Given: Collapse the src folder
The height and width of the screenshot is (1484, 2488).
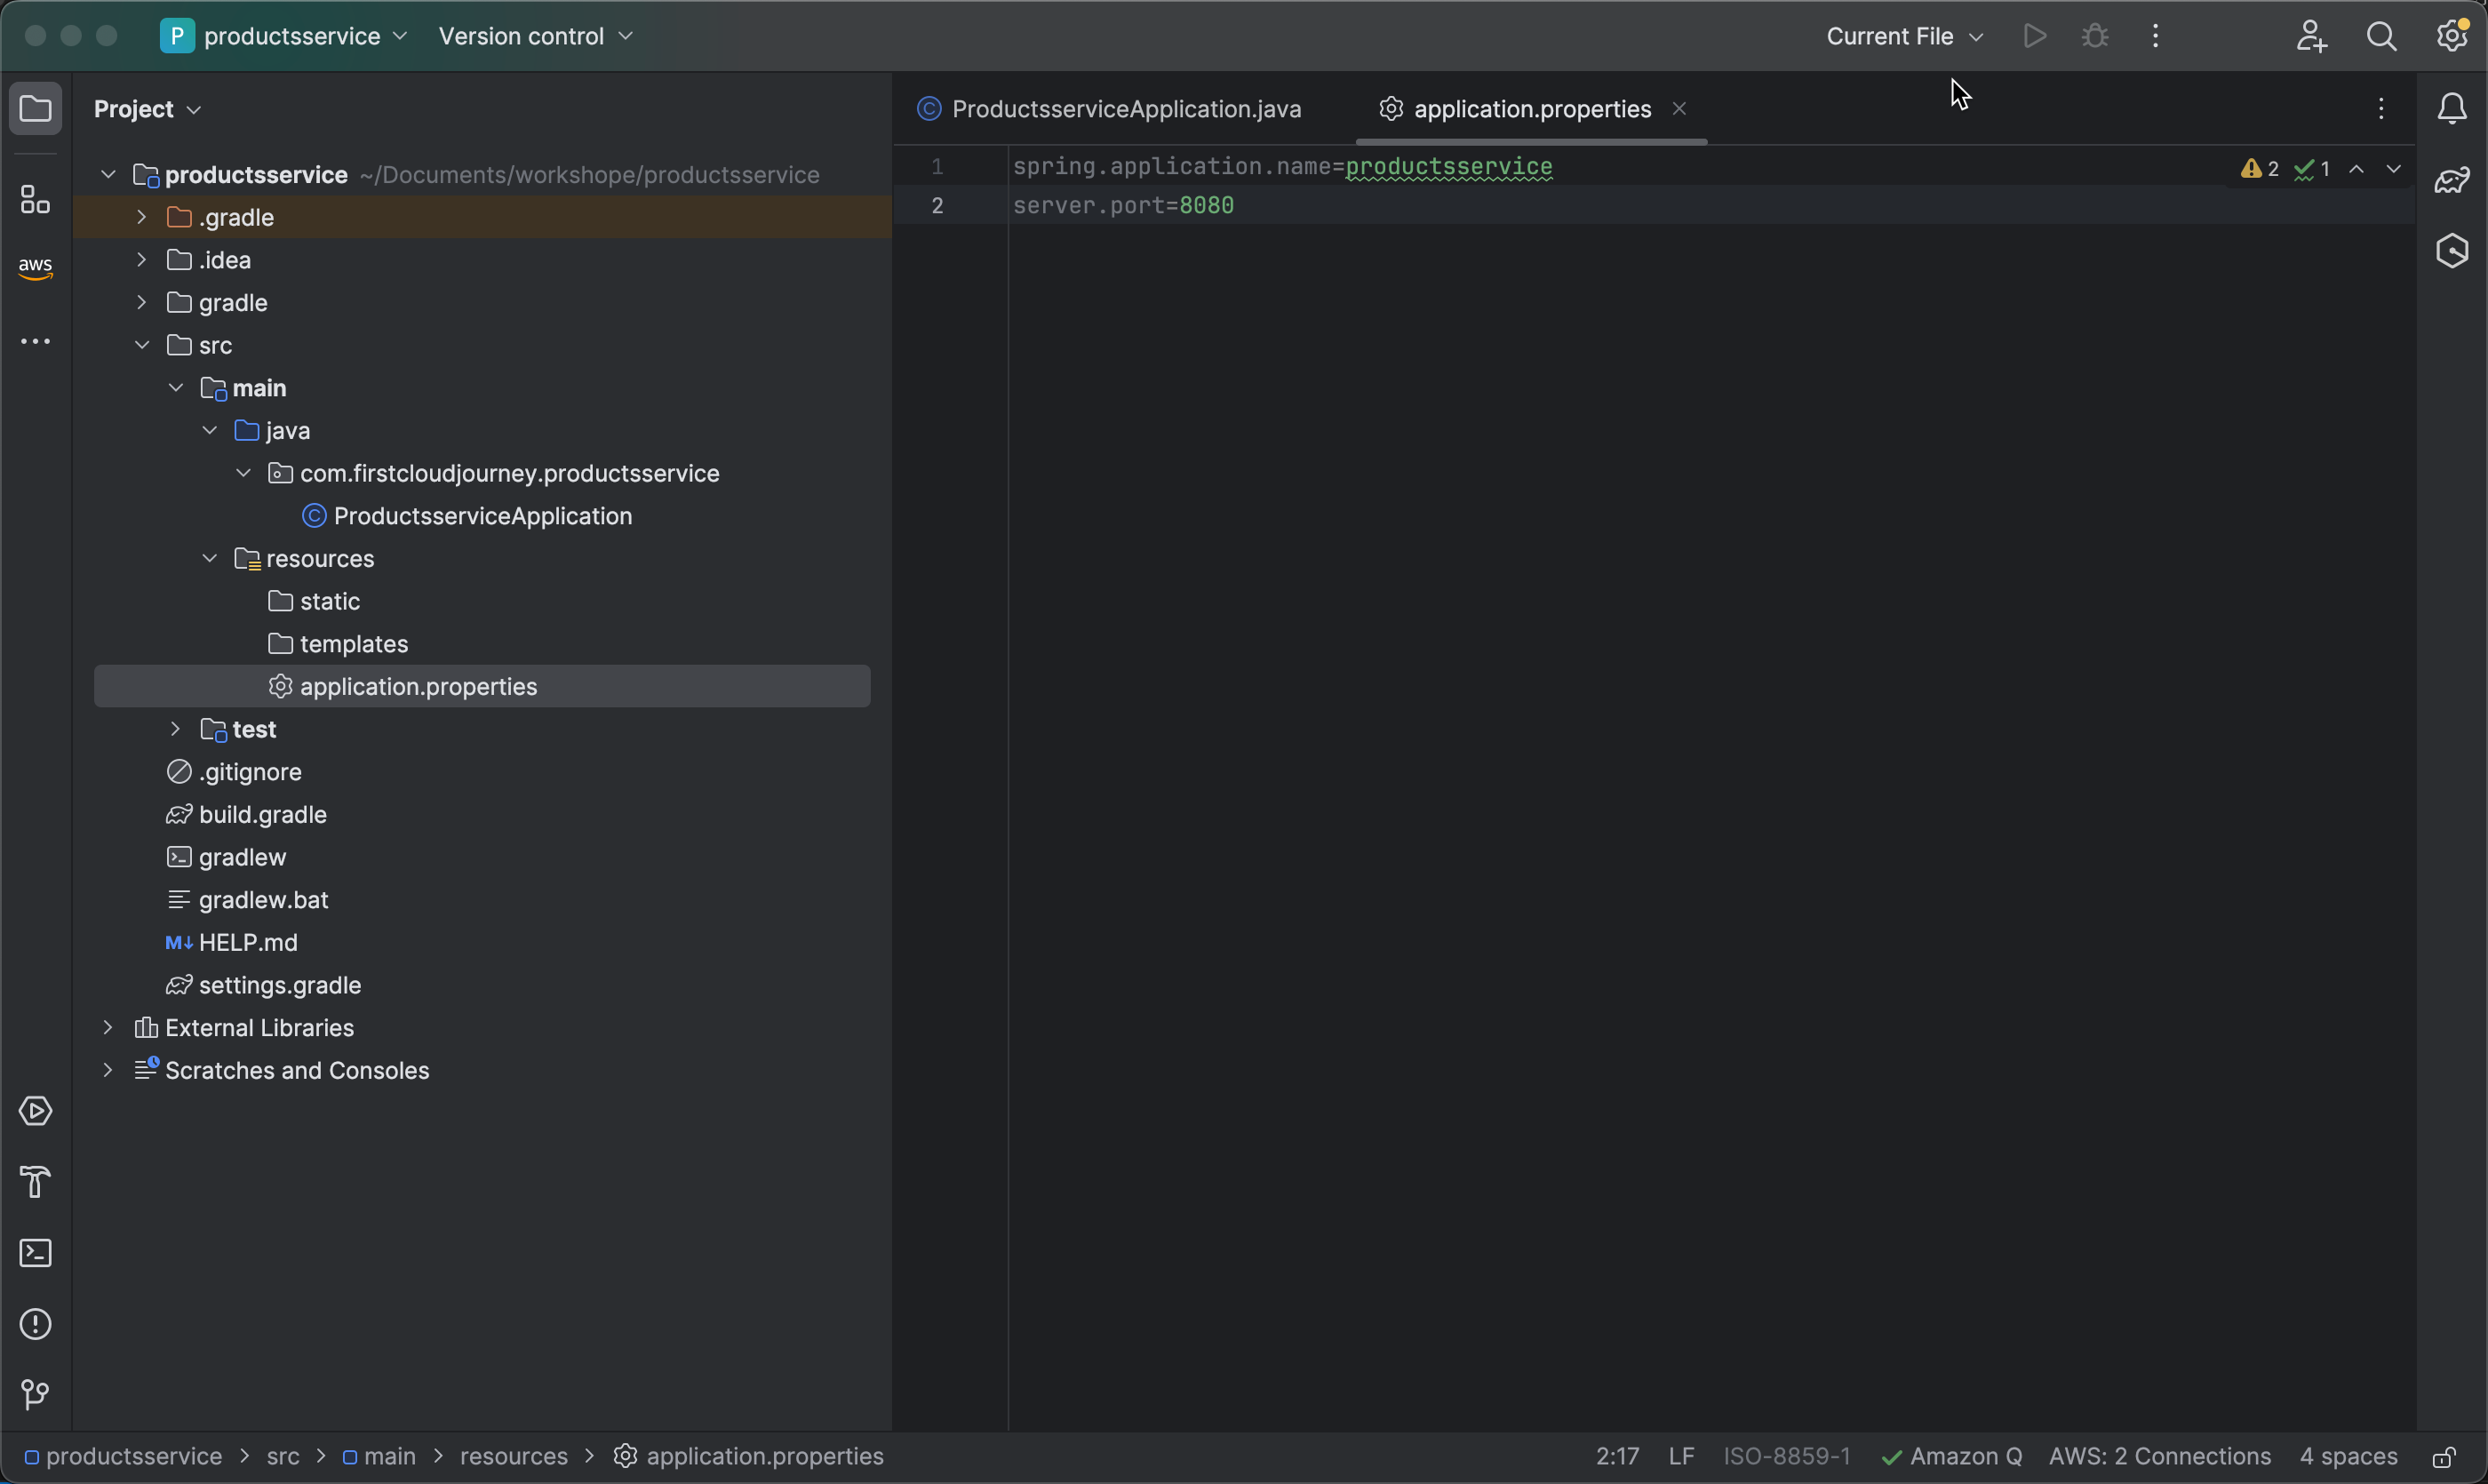Looking at the screenshot, I should [x=141, y=345].
